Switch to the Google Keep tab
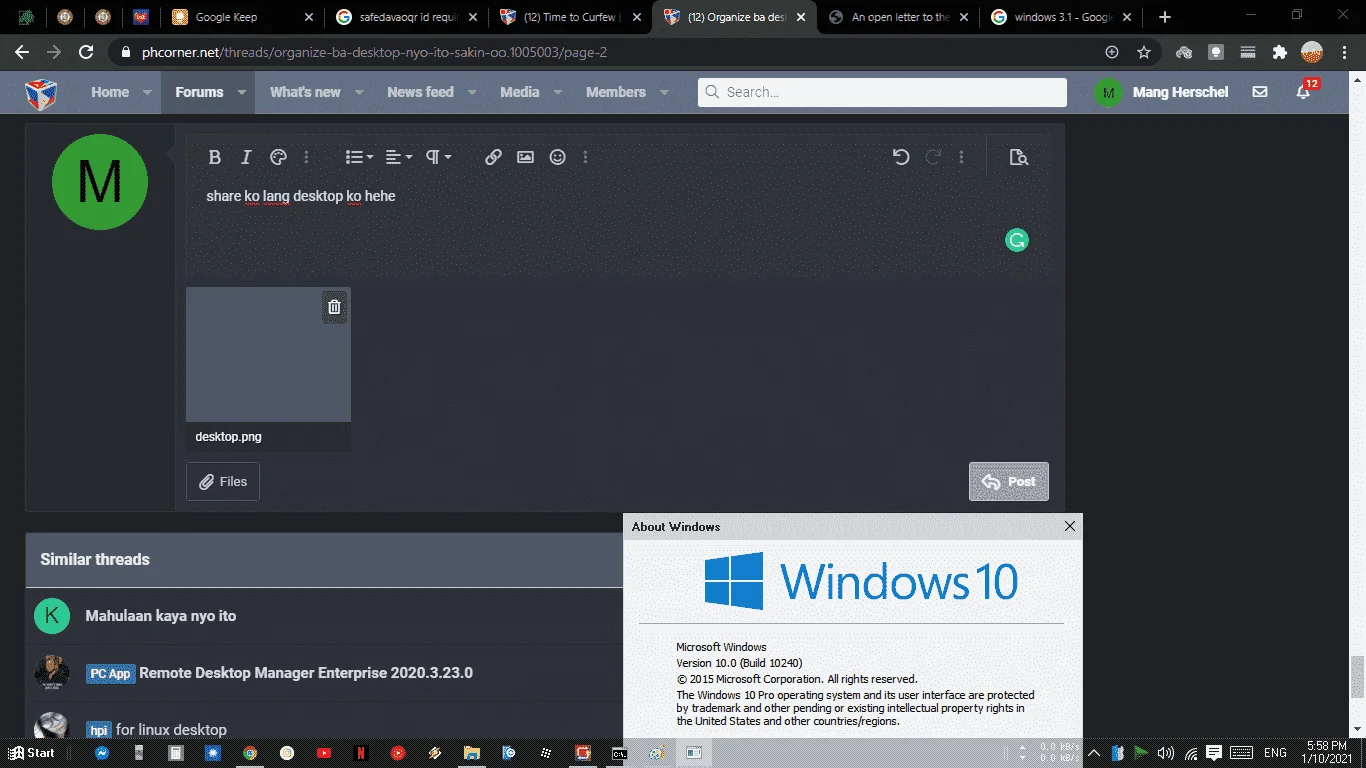This screenshot has width=1366, height=768. (241, 17)
